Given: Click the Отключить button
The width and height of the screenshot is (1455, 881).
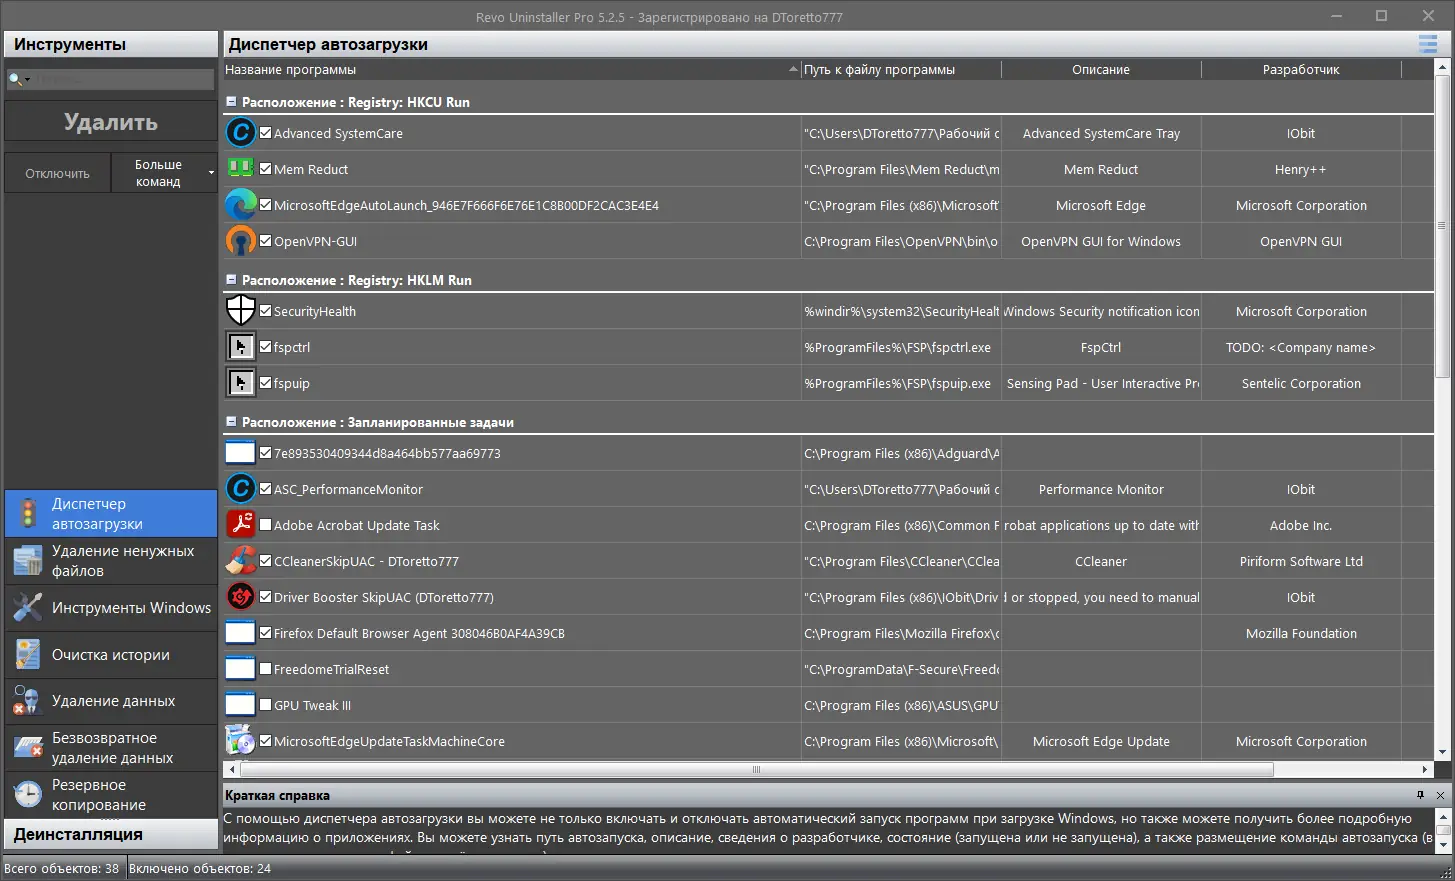Looking at the screenshot, I should (58, 173).
